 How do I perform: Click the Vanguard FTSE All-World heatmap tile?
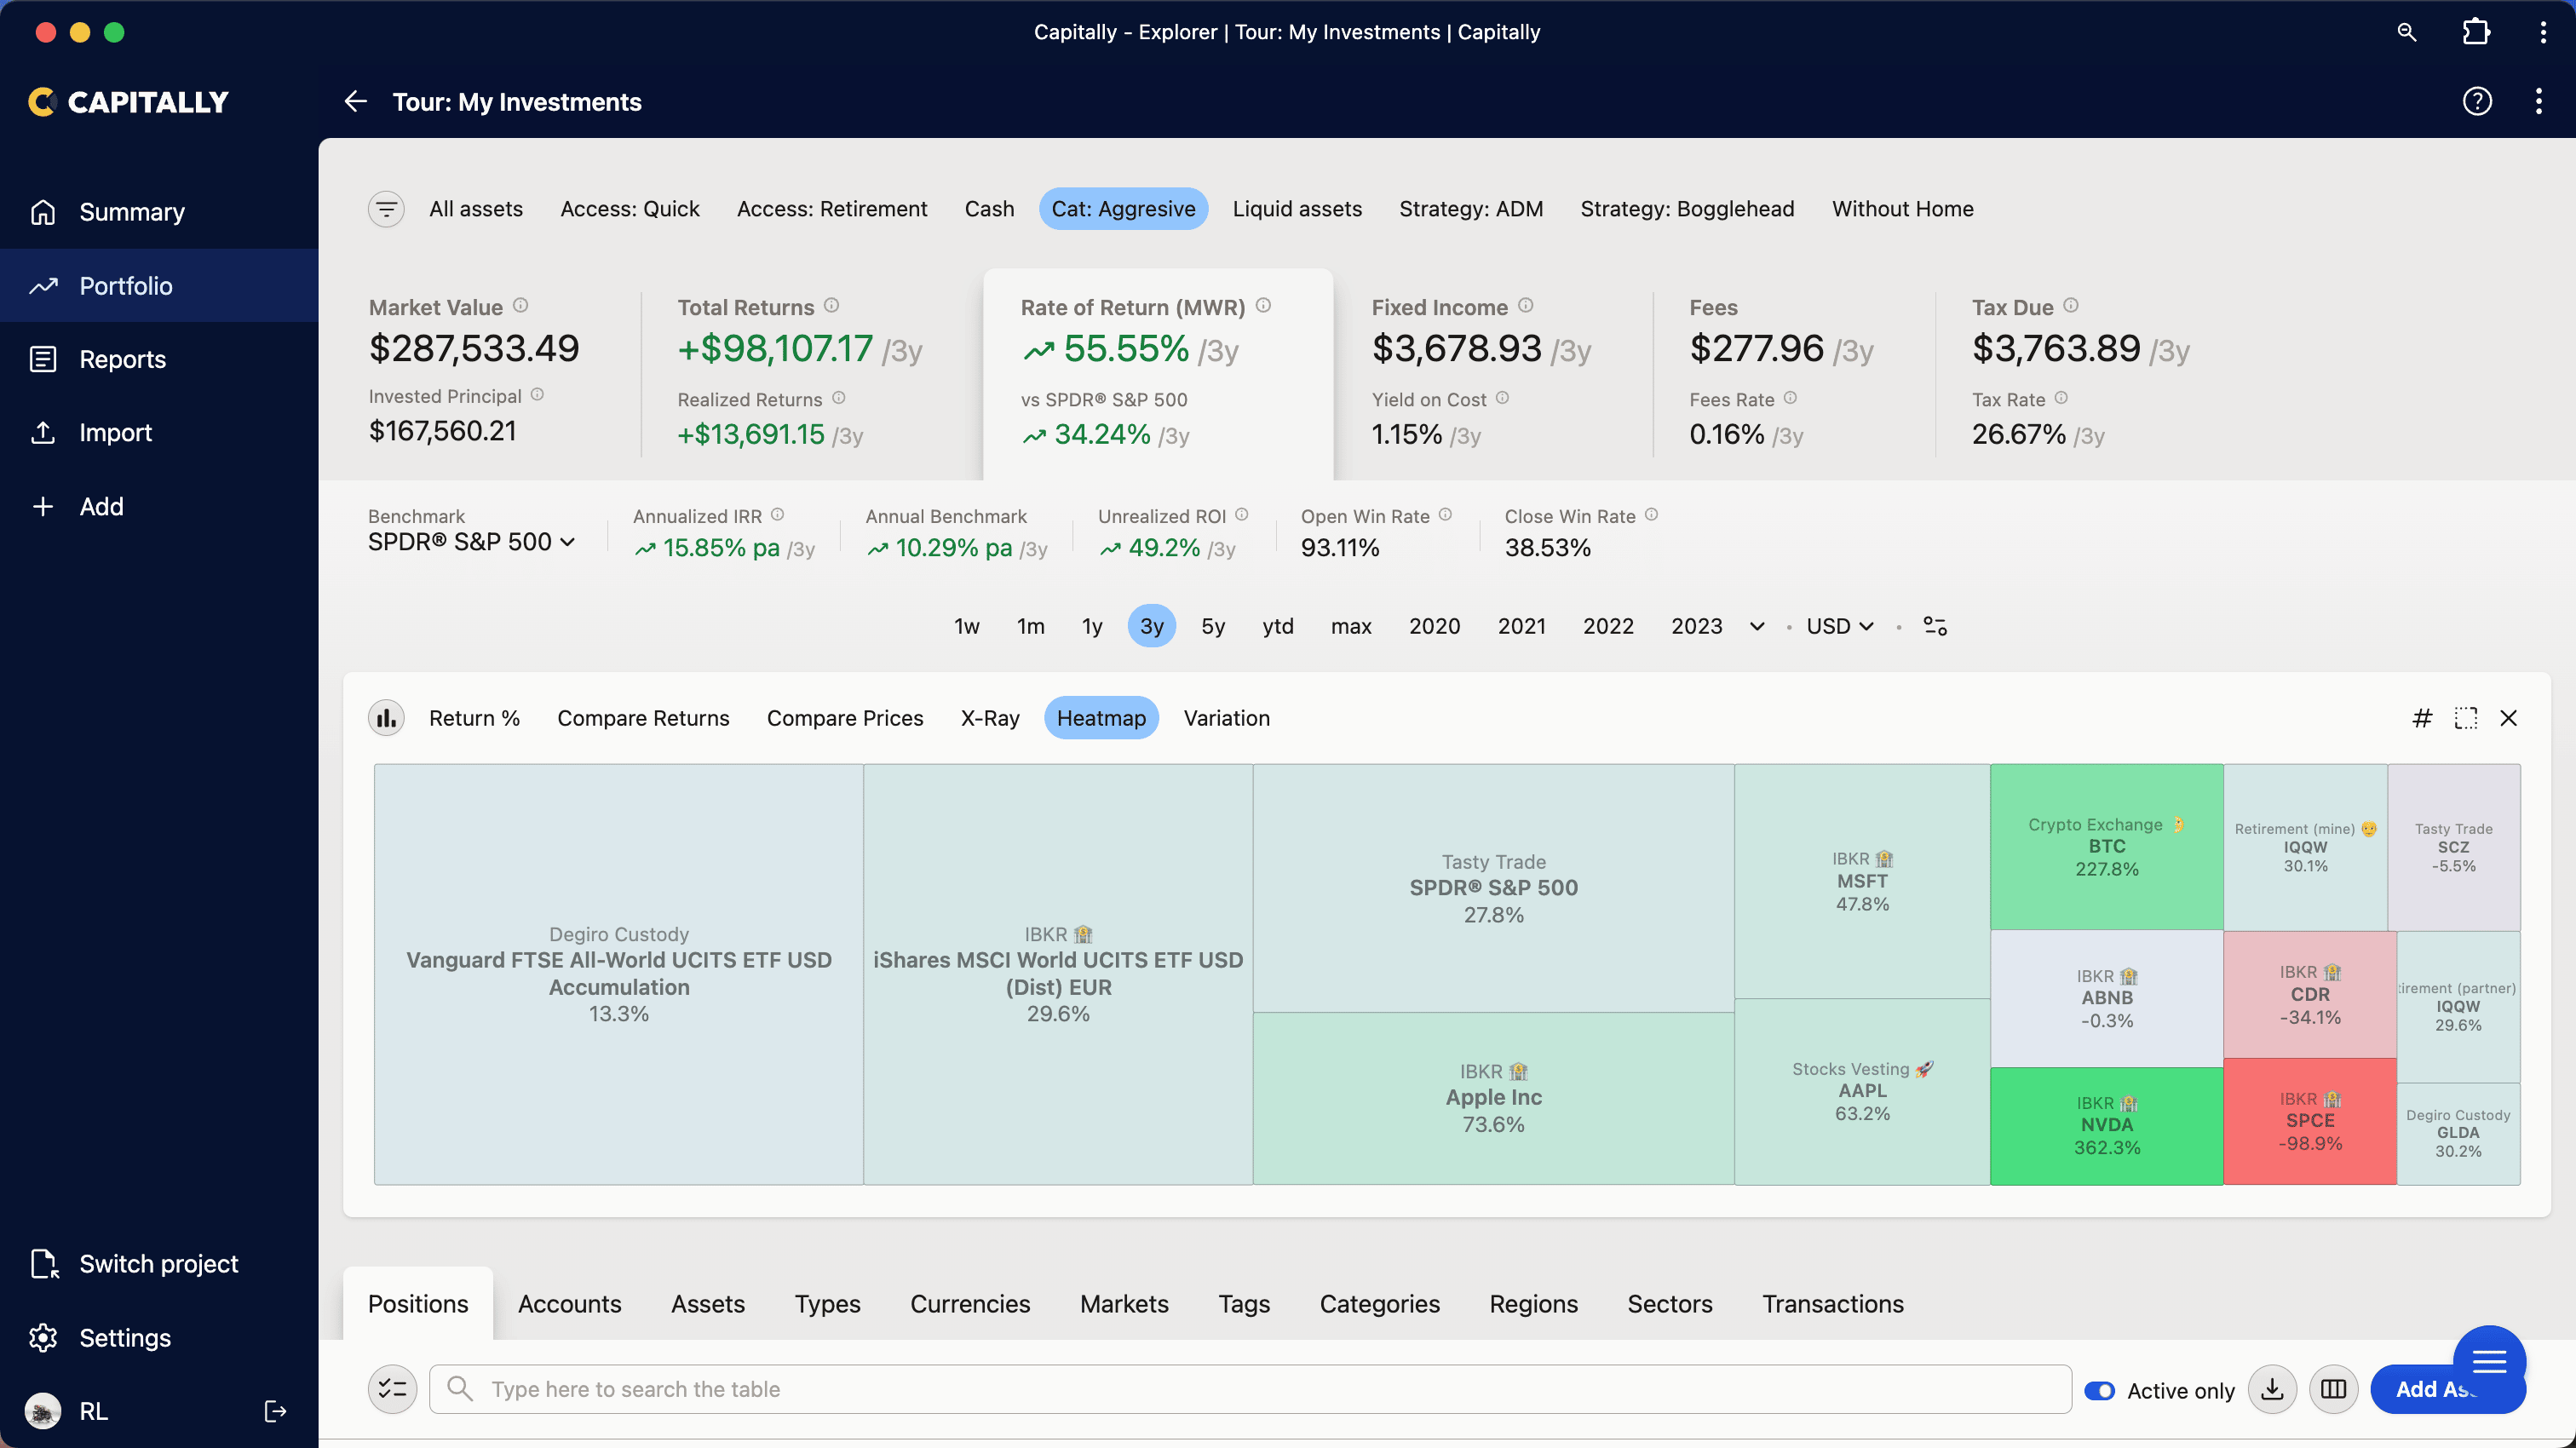pos(618,975)
